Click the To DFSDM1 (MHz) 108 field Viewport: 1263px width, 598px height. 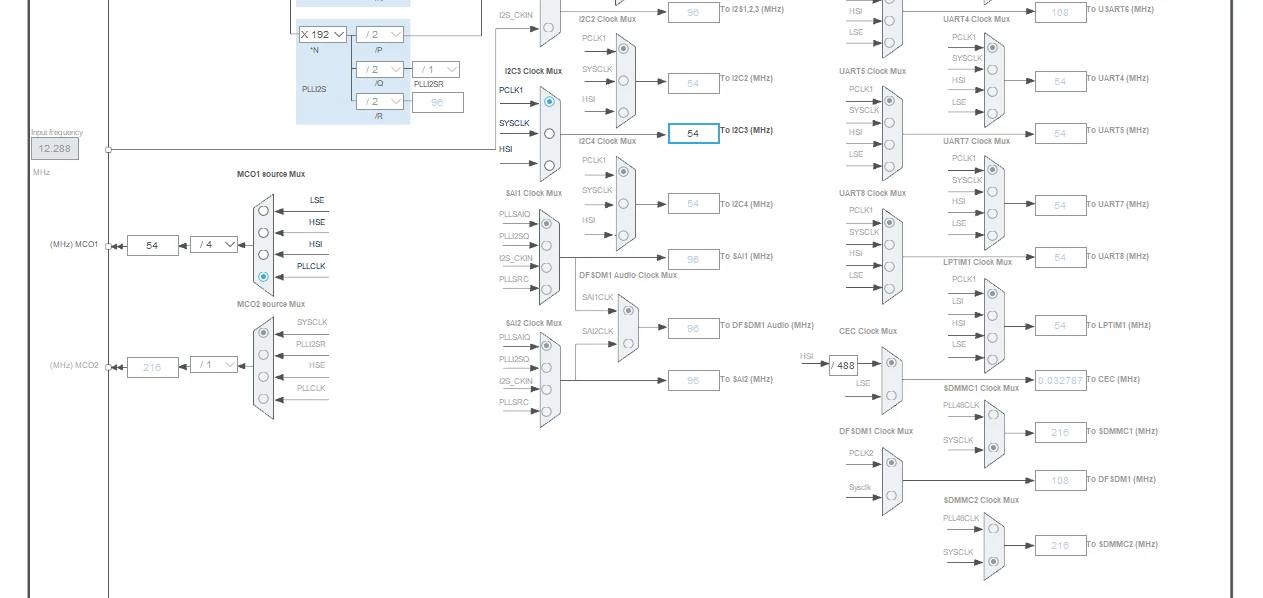(1061, 480)
